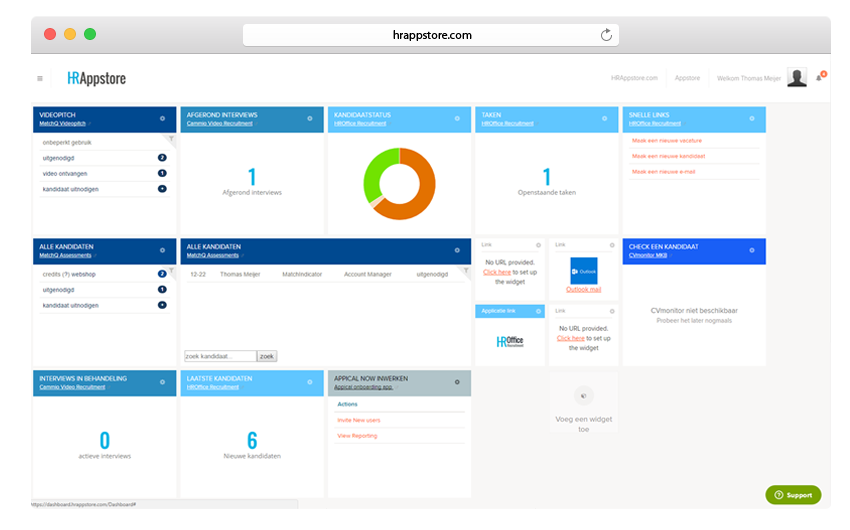
Task: Open Appstore link in header
Action: click(687, 78)
